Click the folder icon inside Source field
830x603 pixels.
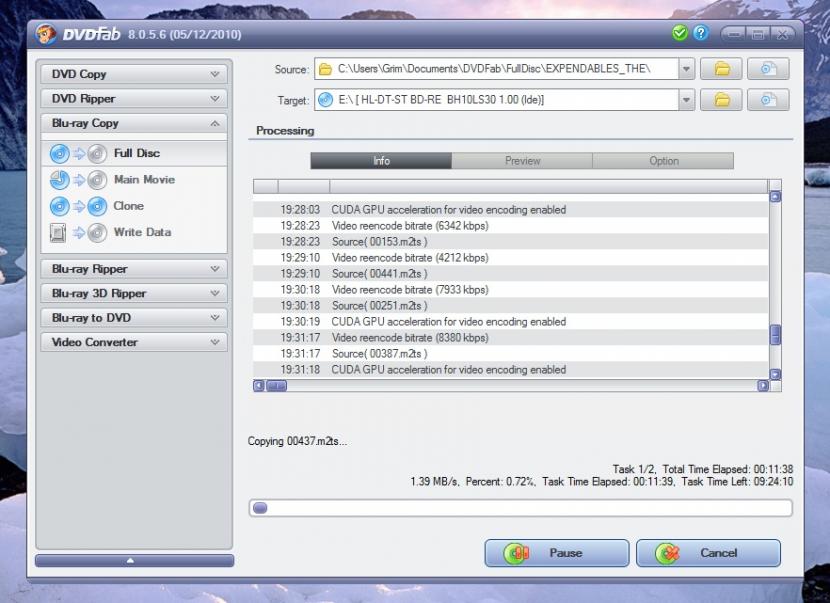click(325, 69)
